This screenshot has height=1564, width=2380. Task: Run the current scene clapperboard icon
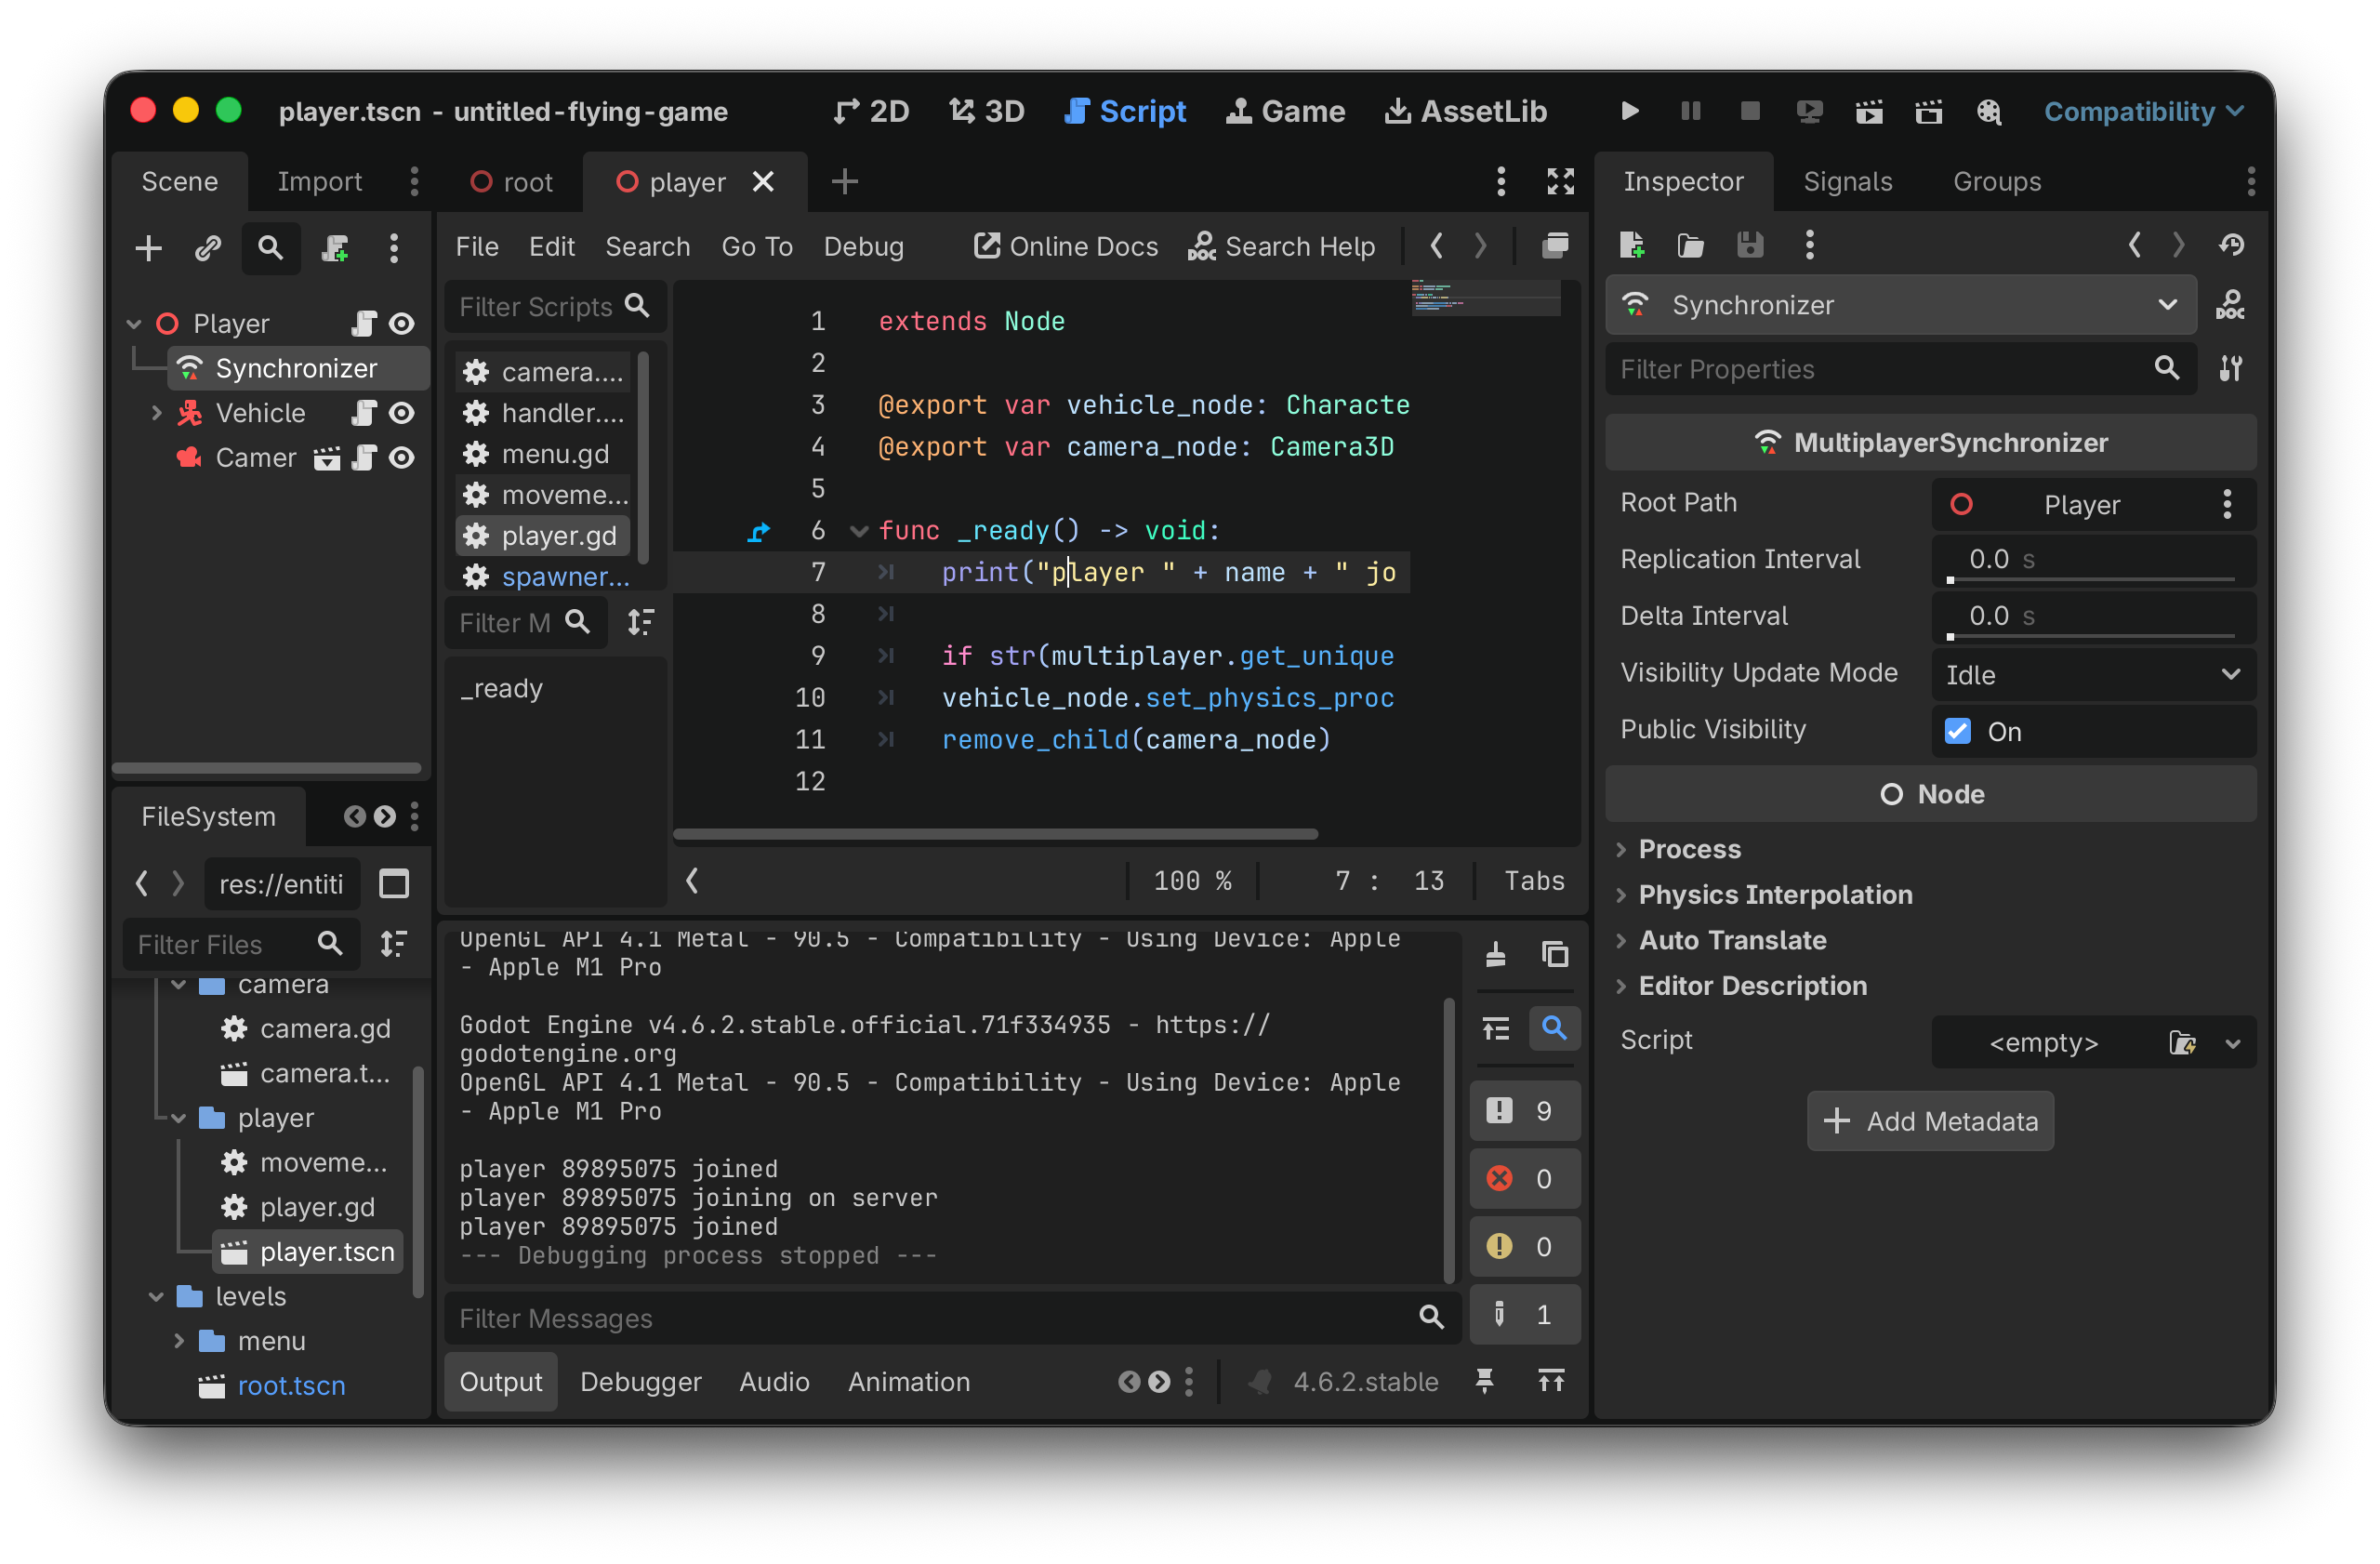[1869, 111]
